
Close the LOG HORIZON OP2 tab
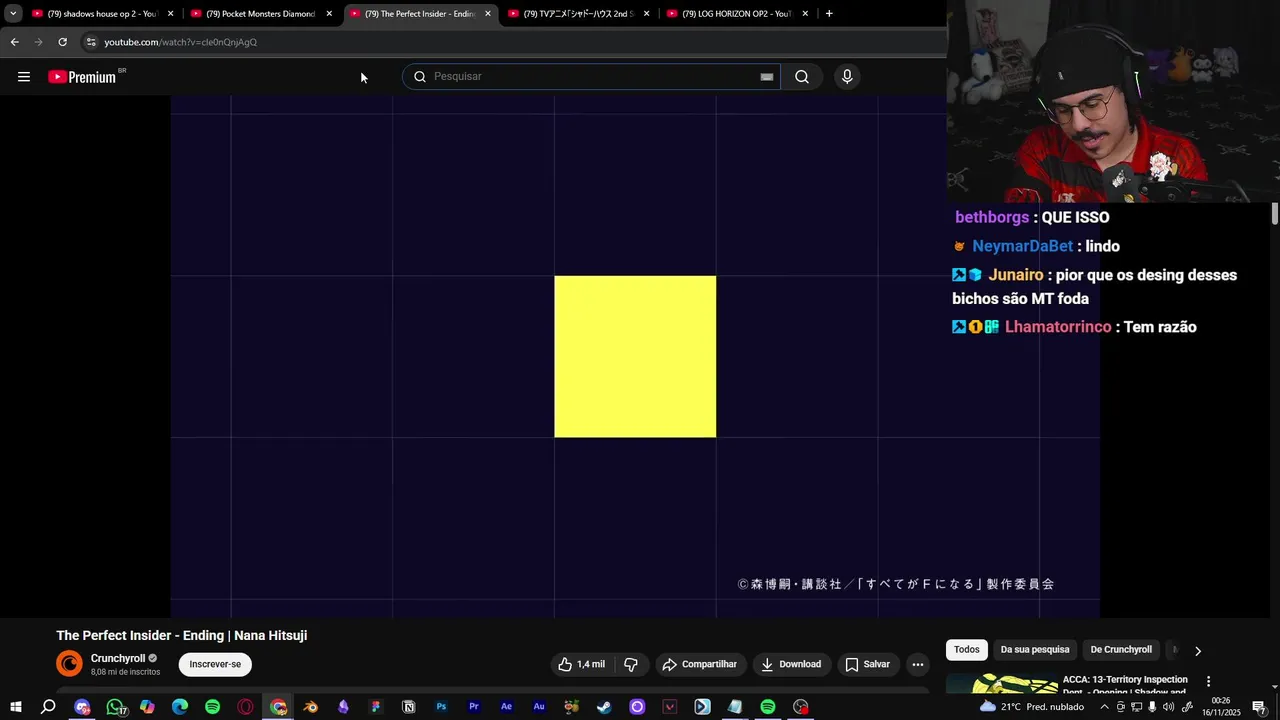pyautogui.click(x=805, y=14)
